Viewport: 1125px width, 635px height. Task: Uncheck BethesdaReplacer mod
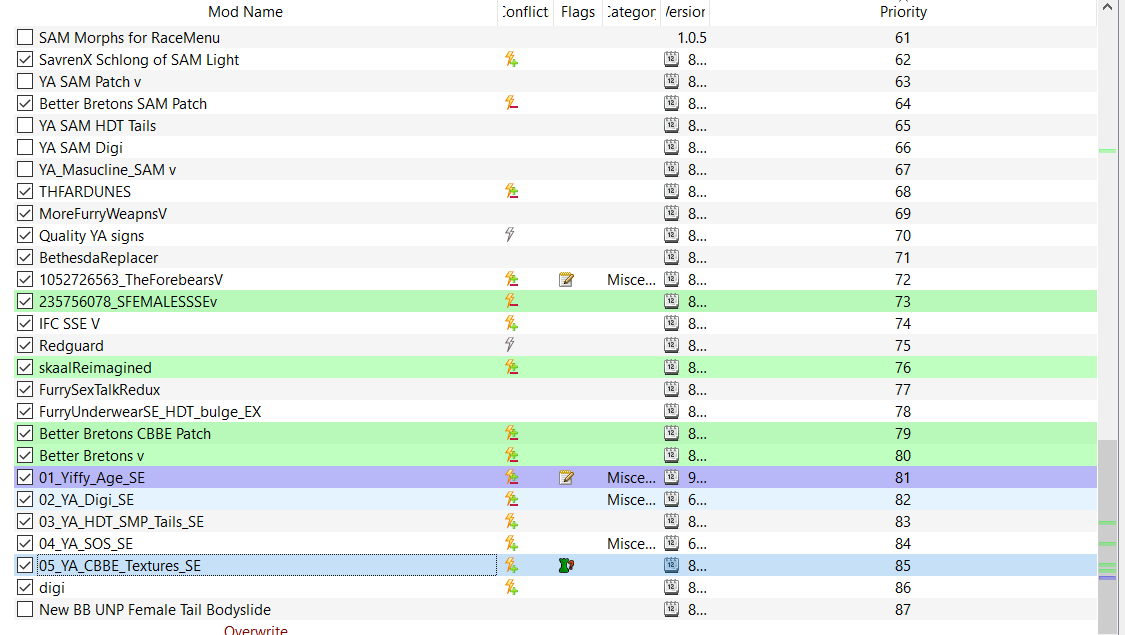(x=25, y=258)
